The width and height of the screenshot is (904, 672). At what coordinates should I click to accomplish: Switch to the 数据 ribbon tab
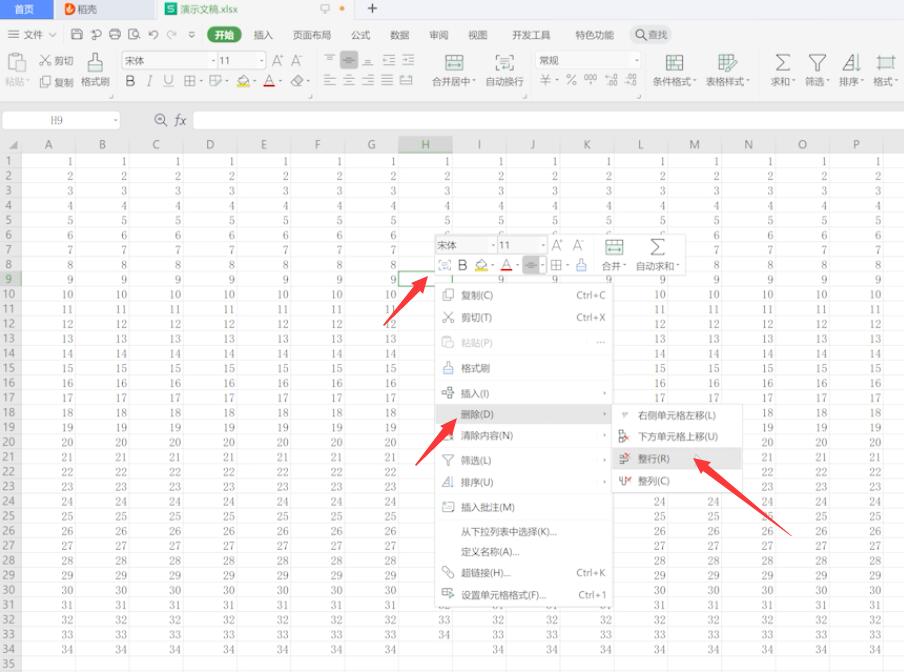(400, 35)
